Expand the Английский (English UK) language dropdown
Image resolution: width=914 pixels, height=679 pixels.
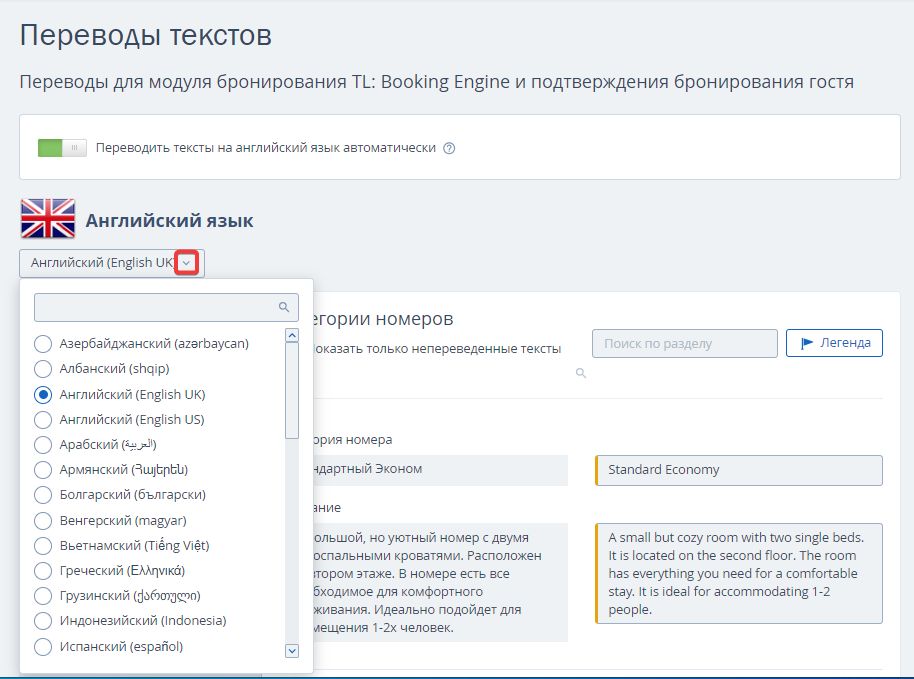click(187, 263)
